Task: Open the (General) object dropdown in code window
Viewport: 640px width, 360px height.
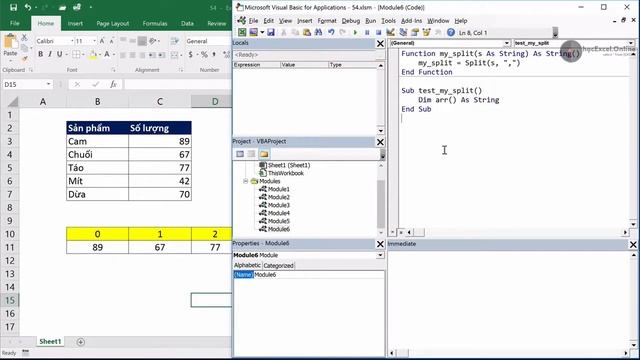Action: [507, 43]
